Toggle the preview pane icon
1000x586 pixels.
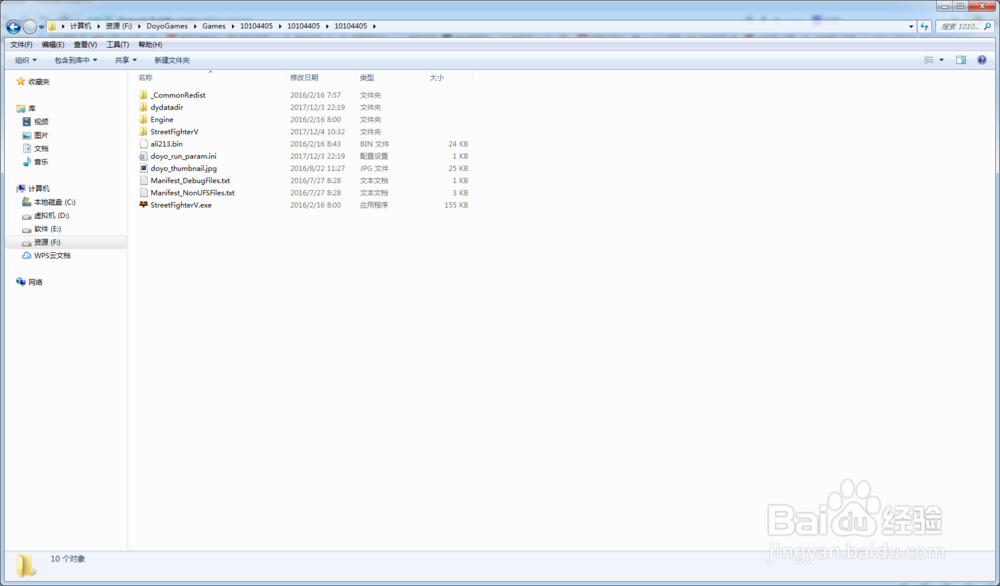(961, 60)
